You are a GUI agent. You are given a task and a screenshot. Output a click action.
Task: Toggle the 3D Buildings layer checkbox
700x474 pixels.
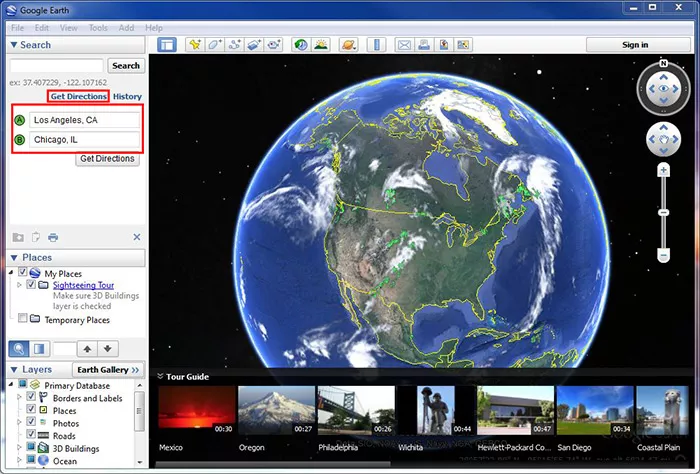pos(31,446)
